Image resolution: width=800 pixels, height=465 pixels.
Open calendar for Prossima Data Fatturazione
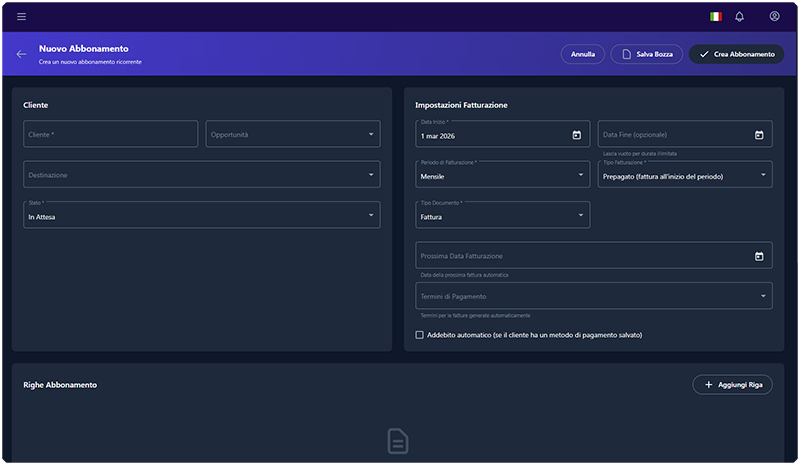coord(758,256)
